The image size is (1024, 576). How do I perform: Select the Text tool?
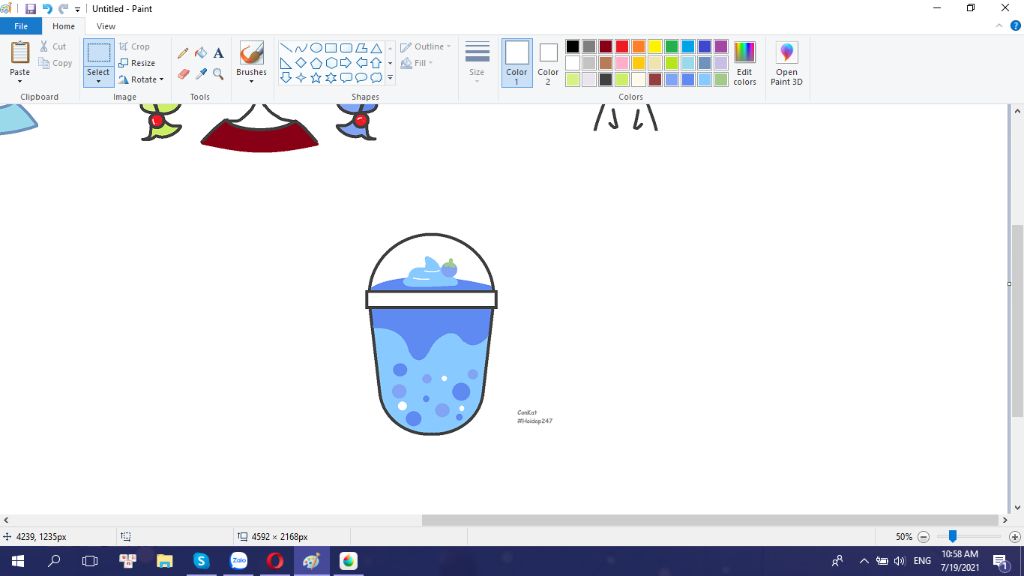pyautogui.click(x=218, y=54)
